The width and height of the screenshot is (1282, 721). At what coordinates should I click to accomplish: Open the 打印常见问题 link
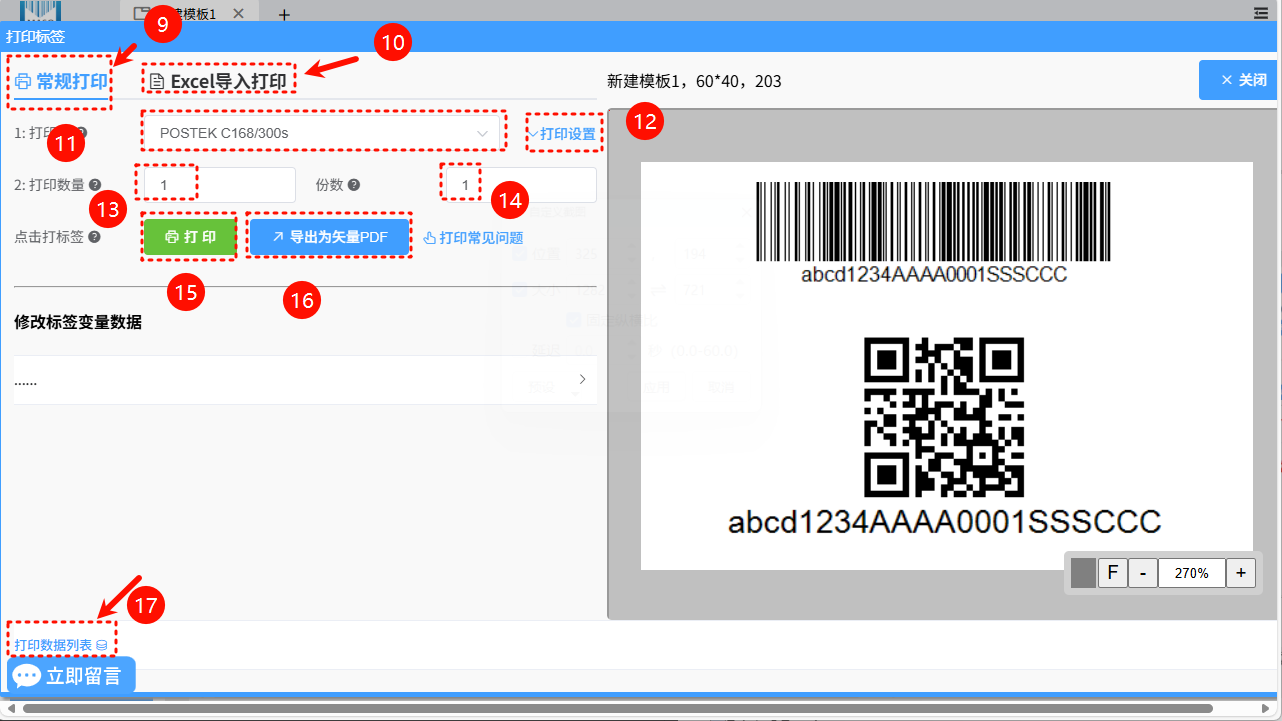pyautogui.click(x=473, y=238)
